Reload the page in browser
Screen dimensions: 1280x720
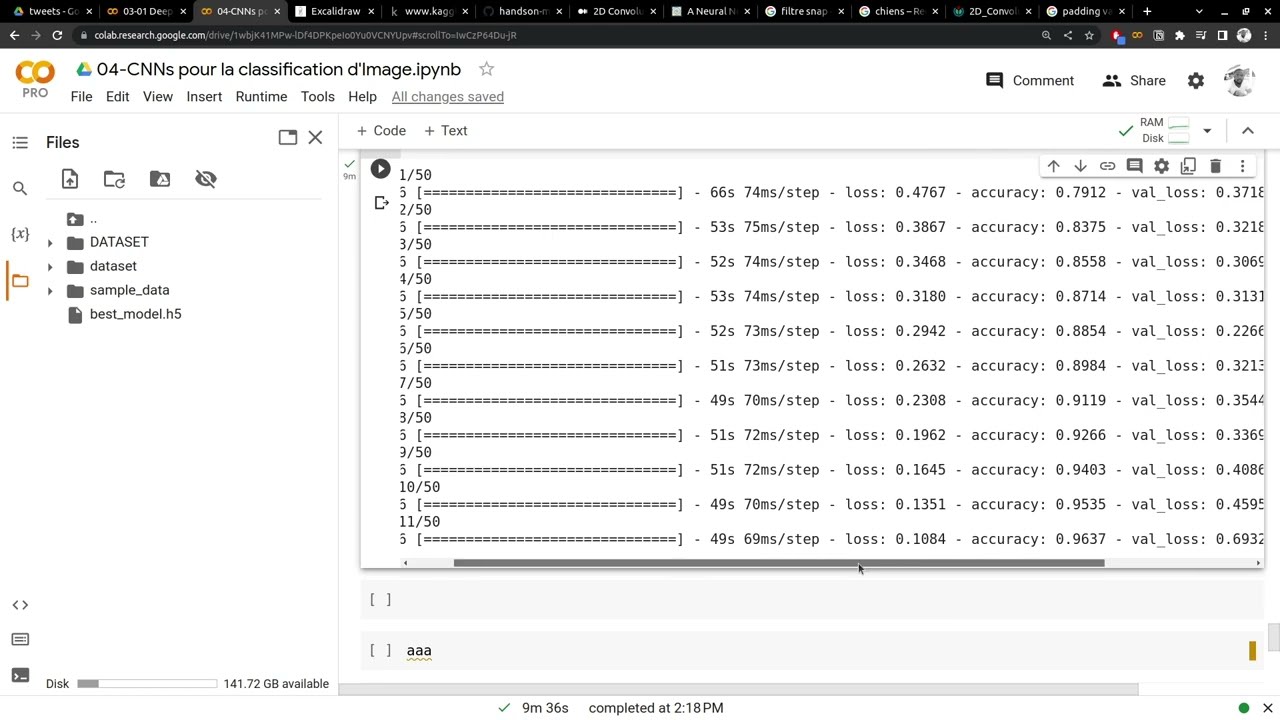[x=57, y=35]
